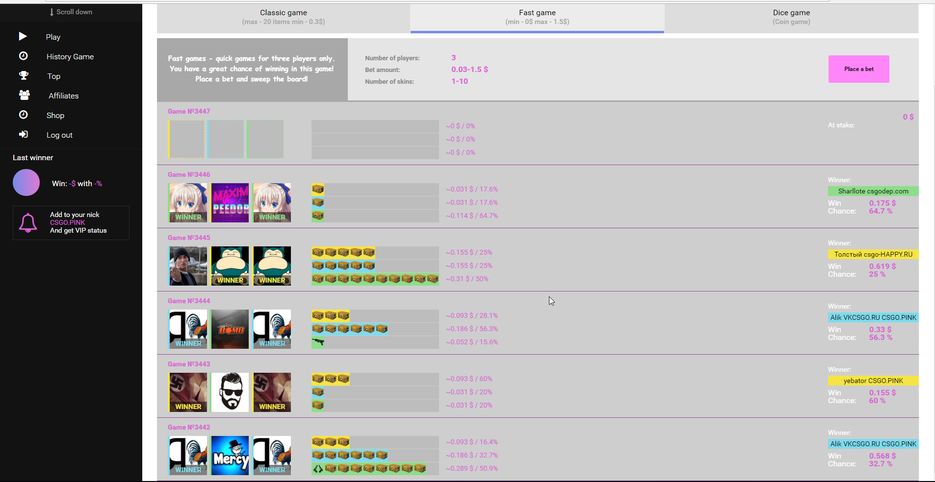Click the Game №3447 title
This screenshot has height=482, width=935.
pyautogui.click(x=188, y=112)
